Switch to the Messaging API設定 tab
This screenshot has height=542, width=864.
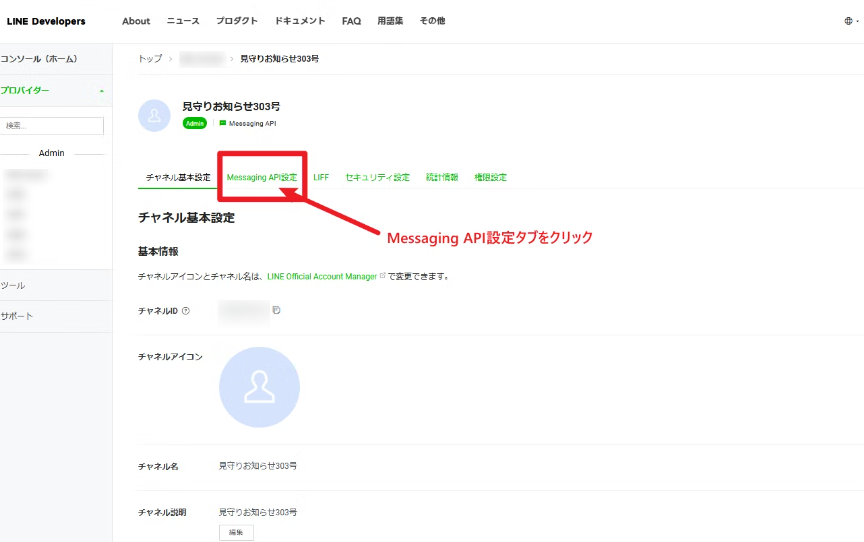[x=262, y=177]
